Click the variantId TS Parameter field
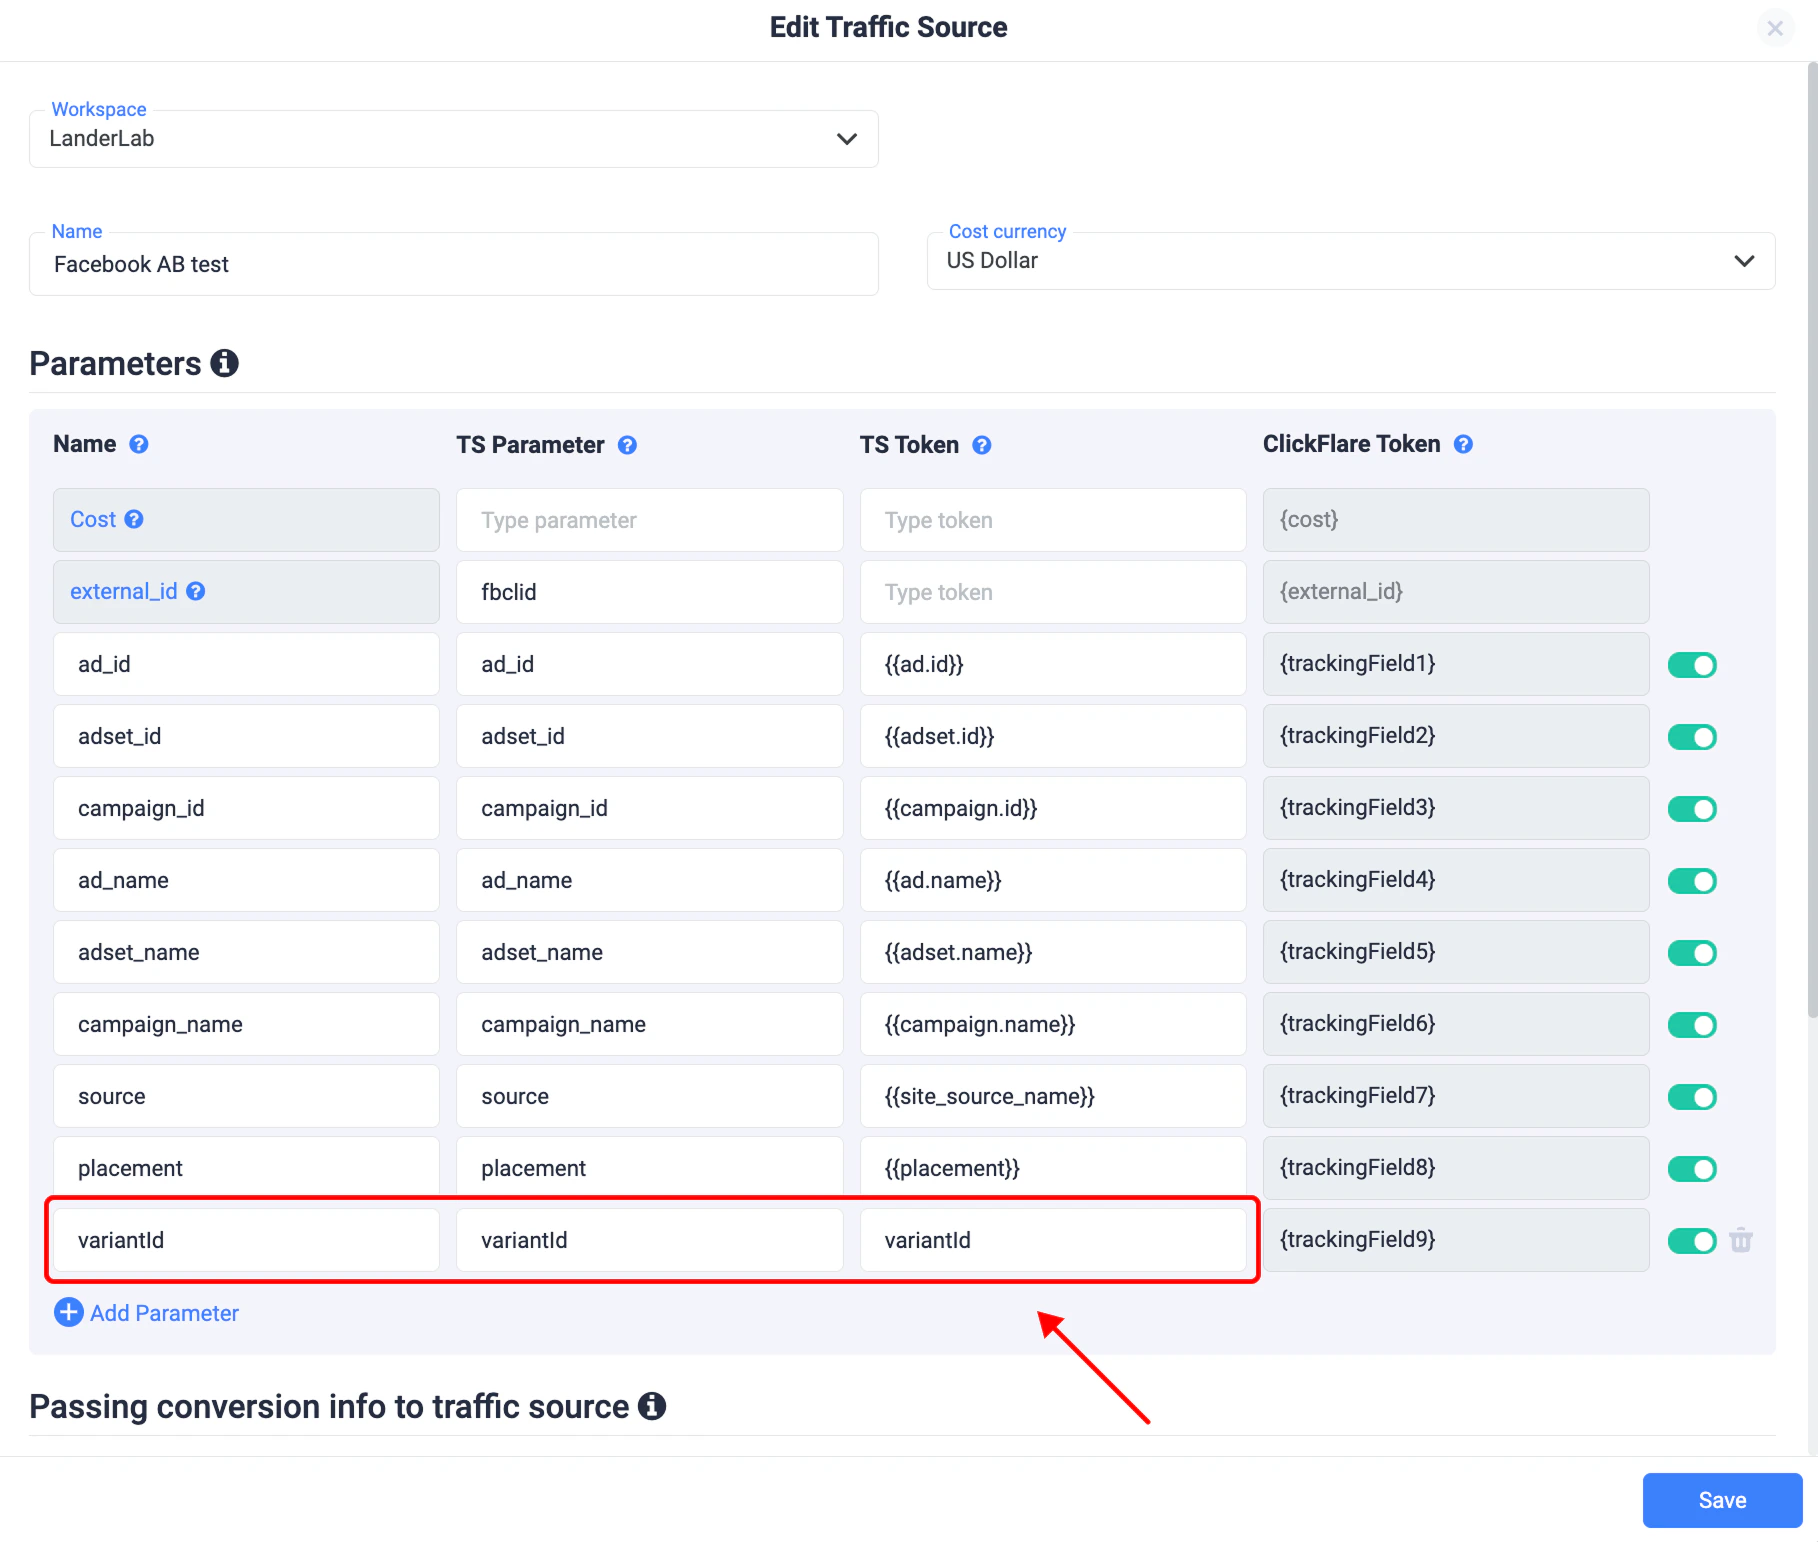This screenshot has height=1542, width=1818. click(650, 1240)
